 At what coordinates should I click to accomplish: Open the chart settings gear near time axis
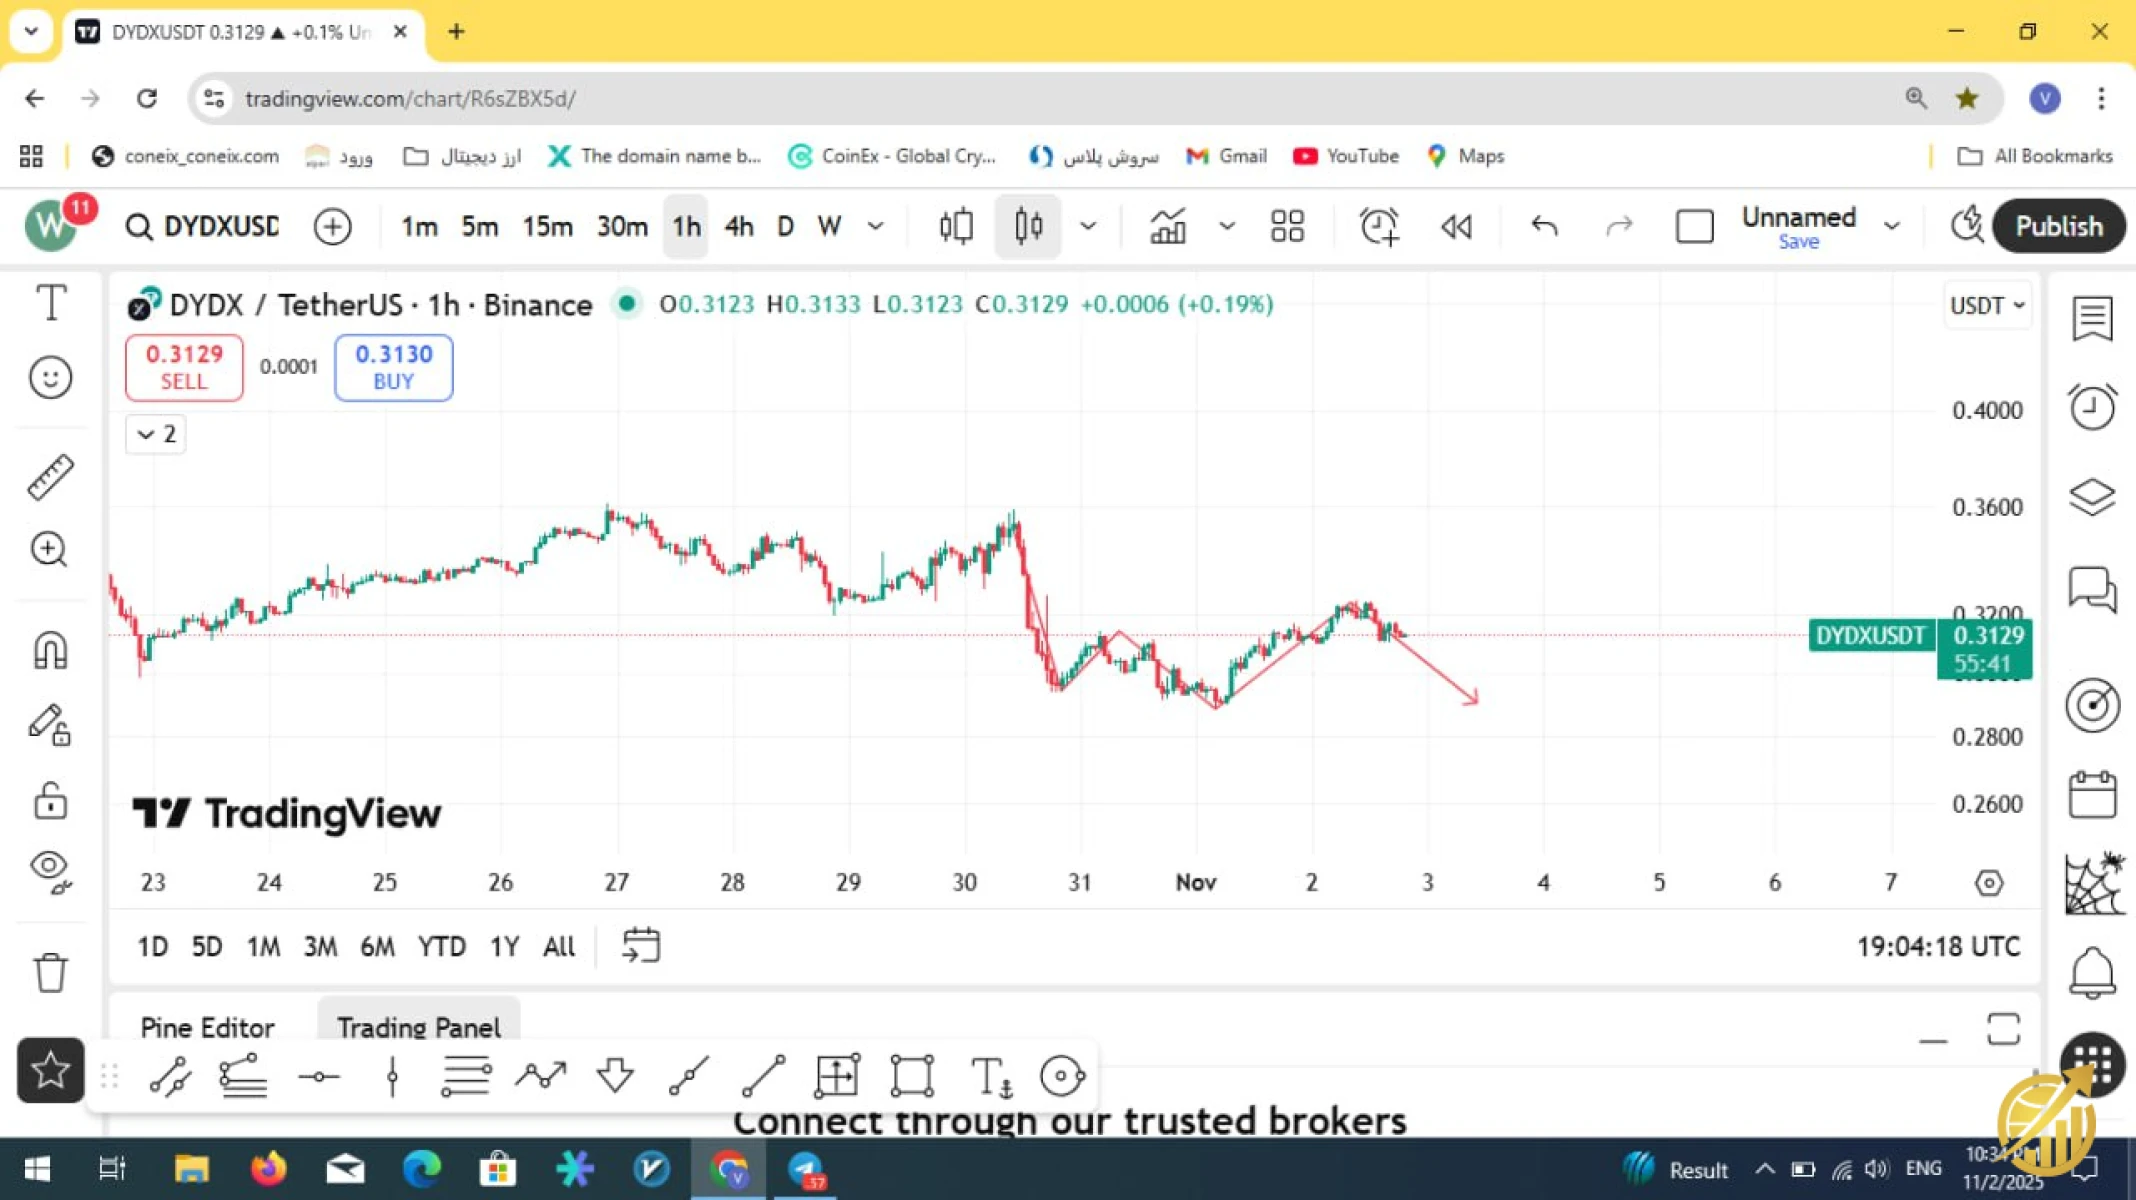click(x=1989, y=883)
